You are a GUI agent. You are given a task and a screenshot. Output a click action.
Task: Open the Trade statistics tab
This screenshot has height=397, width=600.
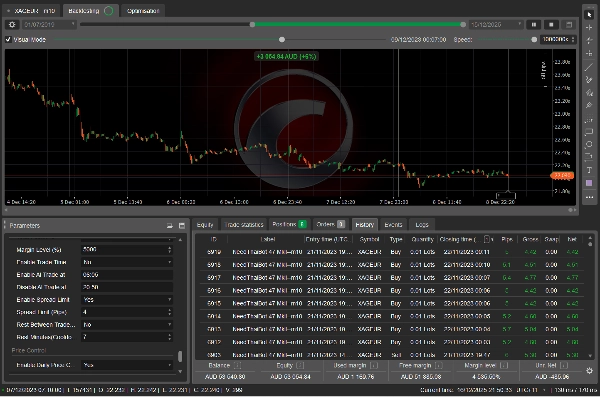tap(244, 225)
